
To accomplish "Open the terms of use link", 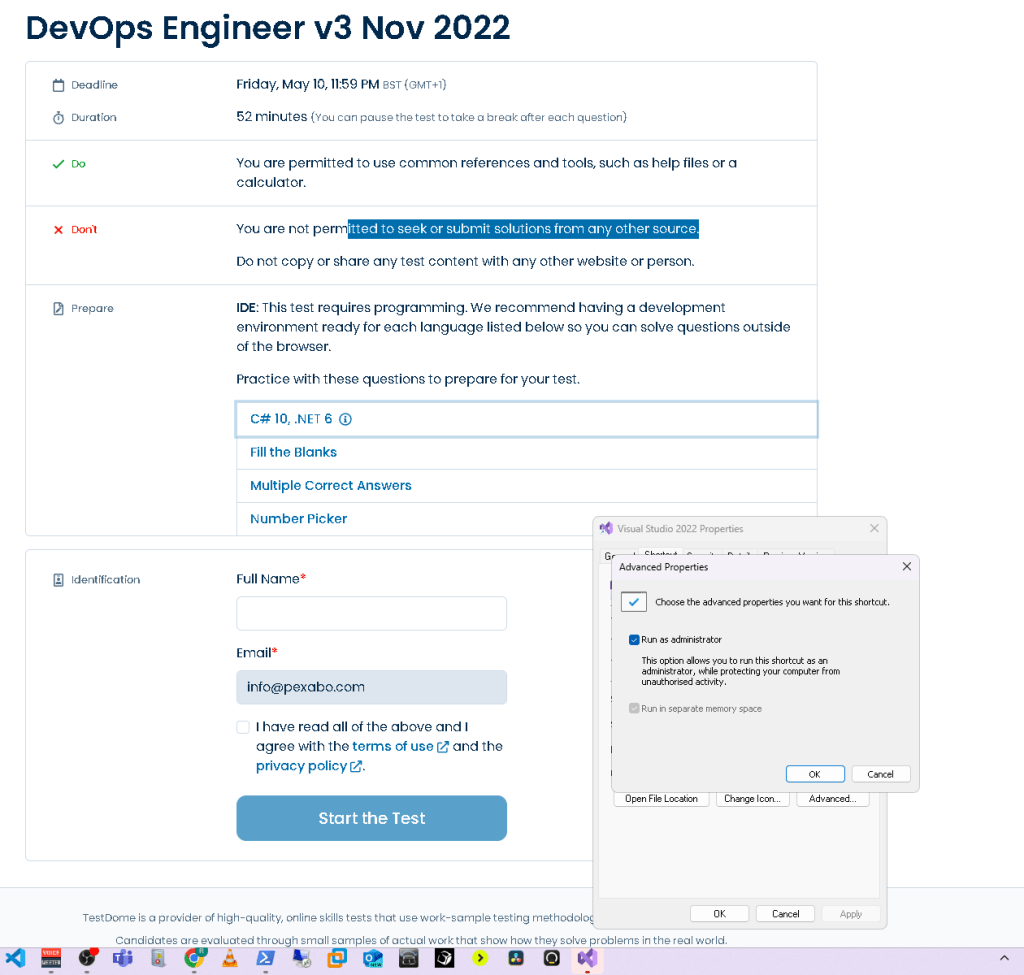I will point(392,746).
